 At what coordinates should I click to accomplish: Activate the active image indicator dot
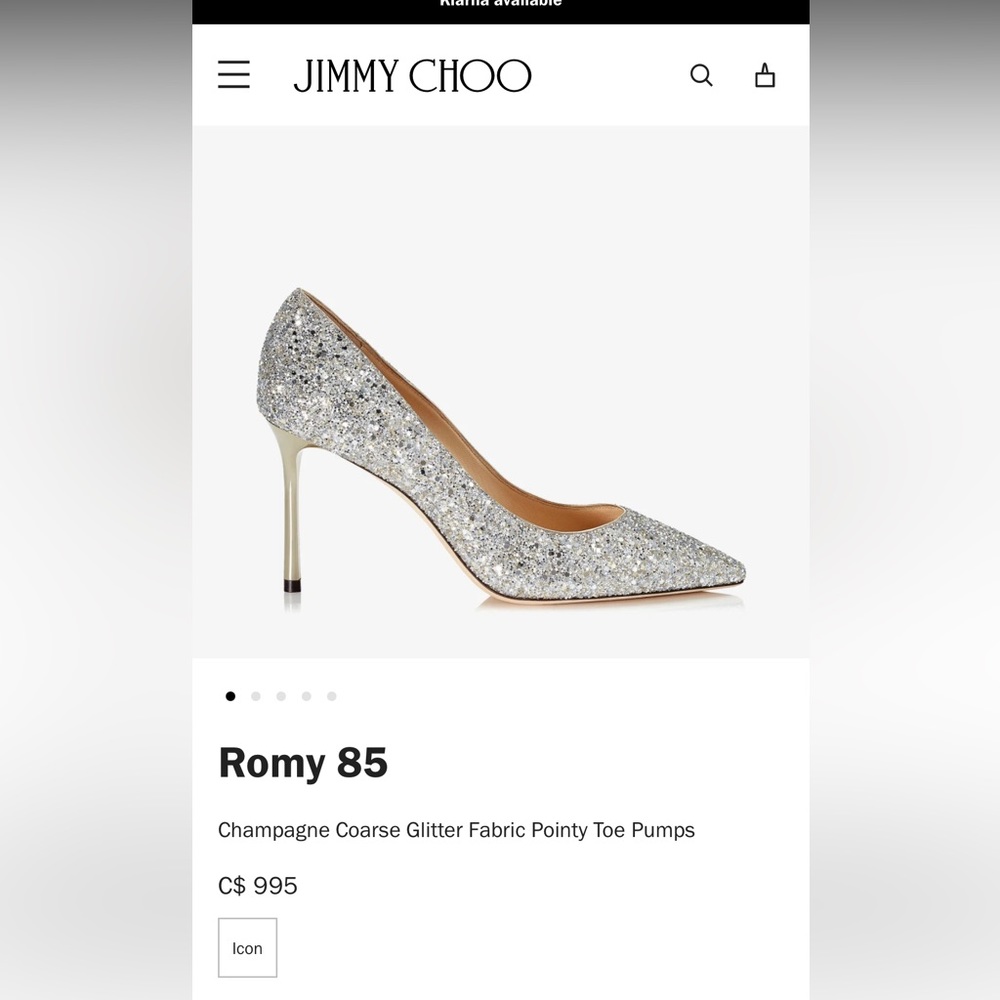[x=230, y=695]
